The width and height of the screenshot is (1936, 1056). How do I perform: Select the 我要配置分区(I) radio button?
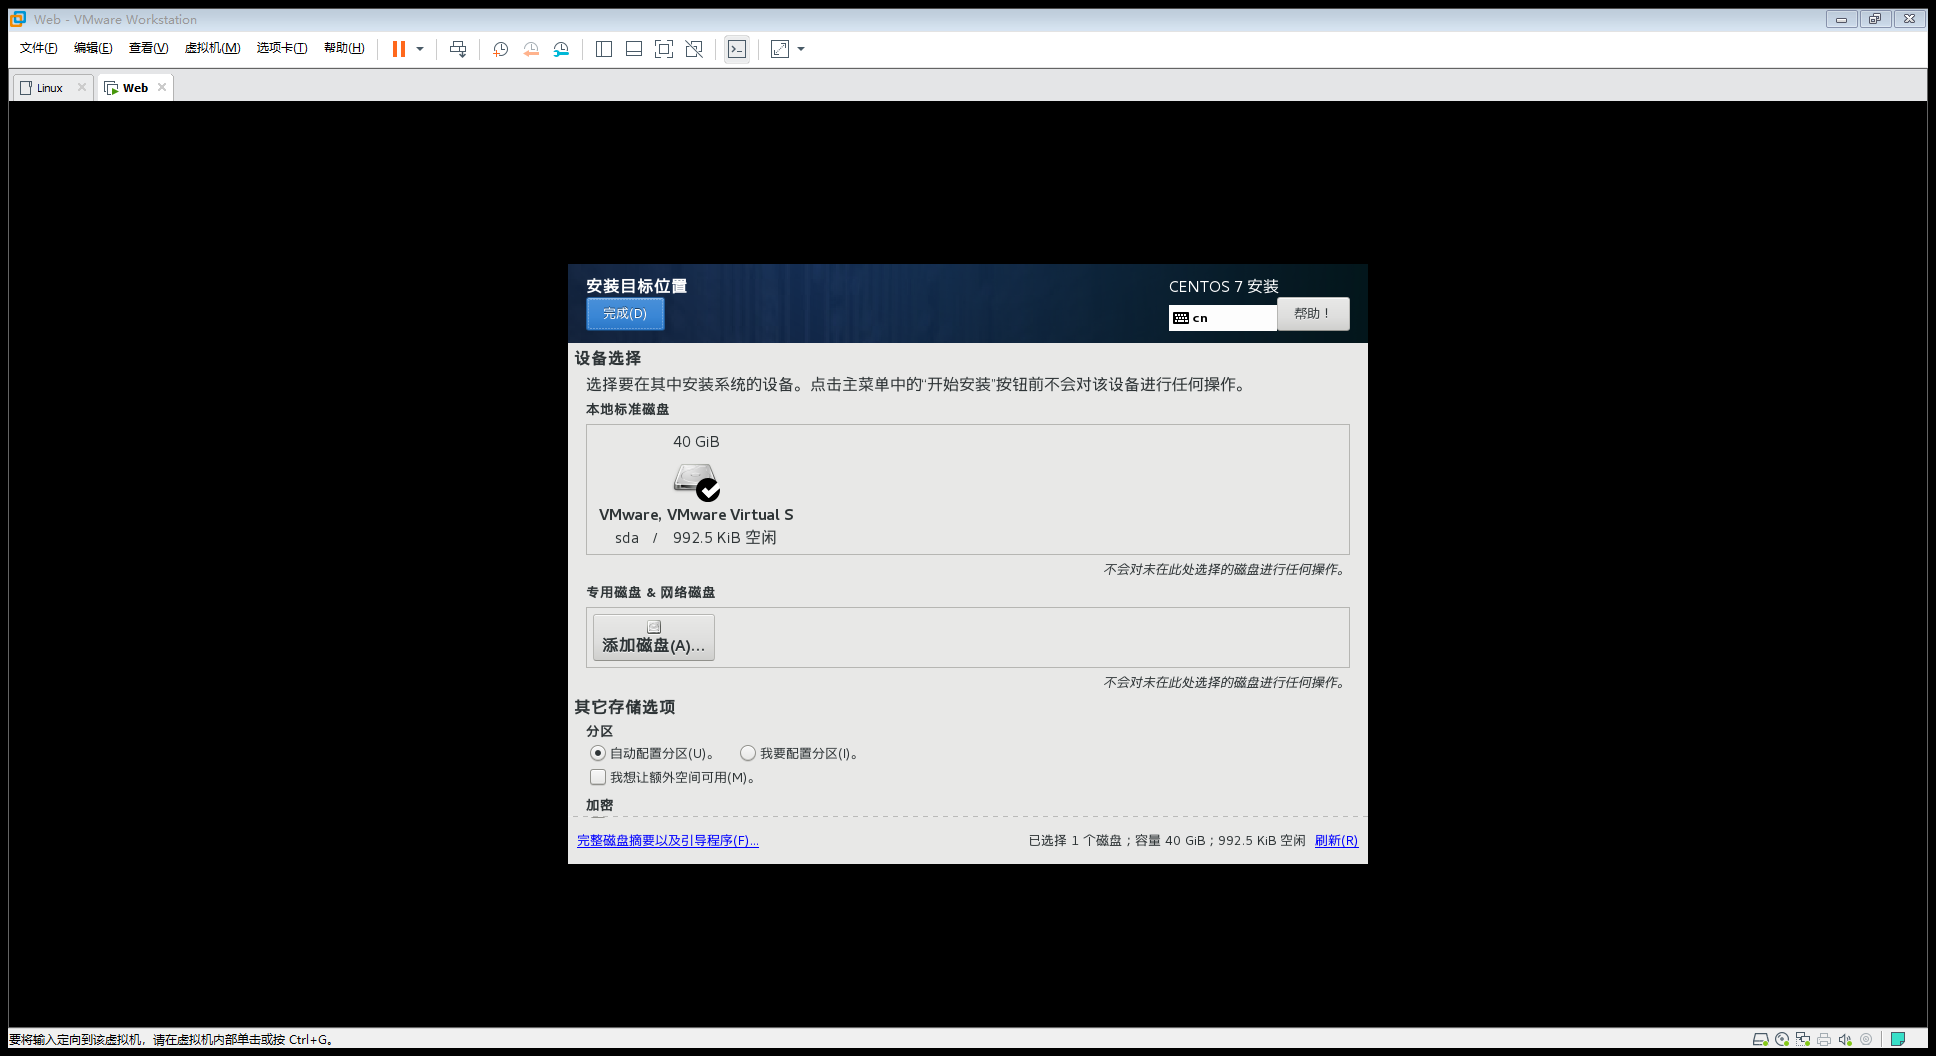pos(748,753)
